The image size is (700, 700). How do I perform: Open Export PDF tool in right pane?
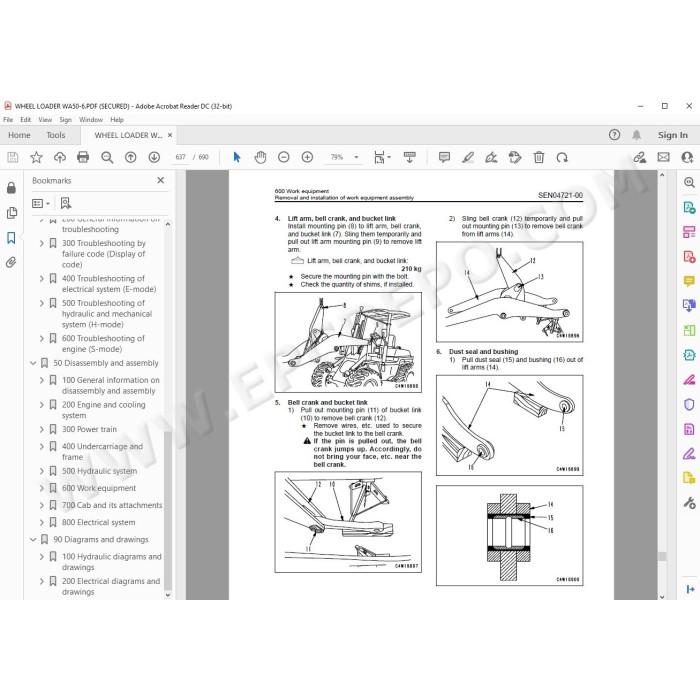689,207
